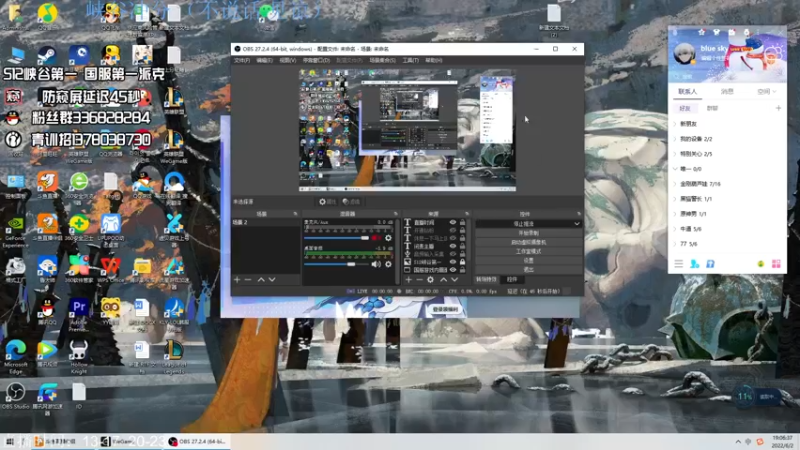This screenshot has height=450, width=800.
Task: Click the Exit button in OBS Controls
Action: click(x=528, y=269)
